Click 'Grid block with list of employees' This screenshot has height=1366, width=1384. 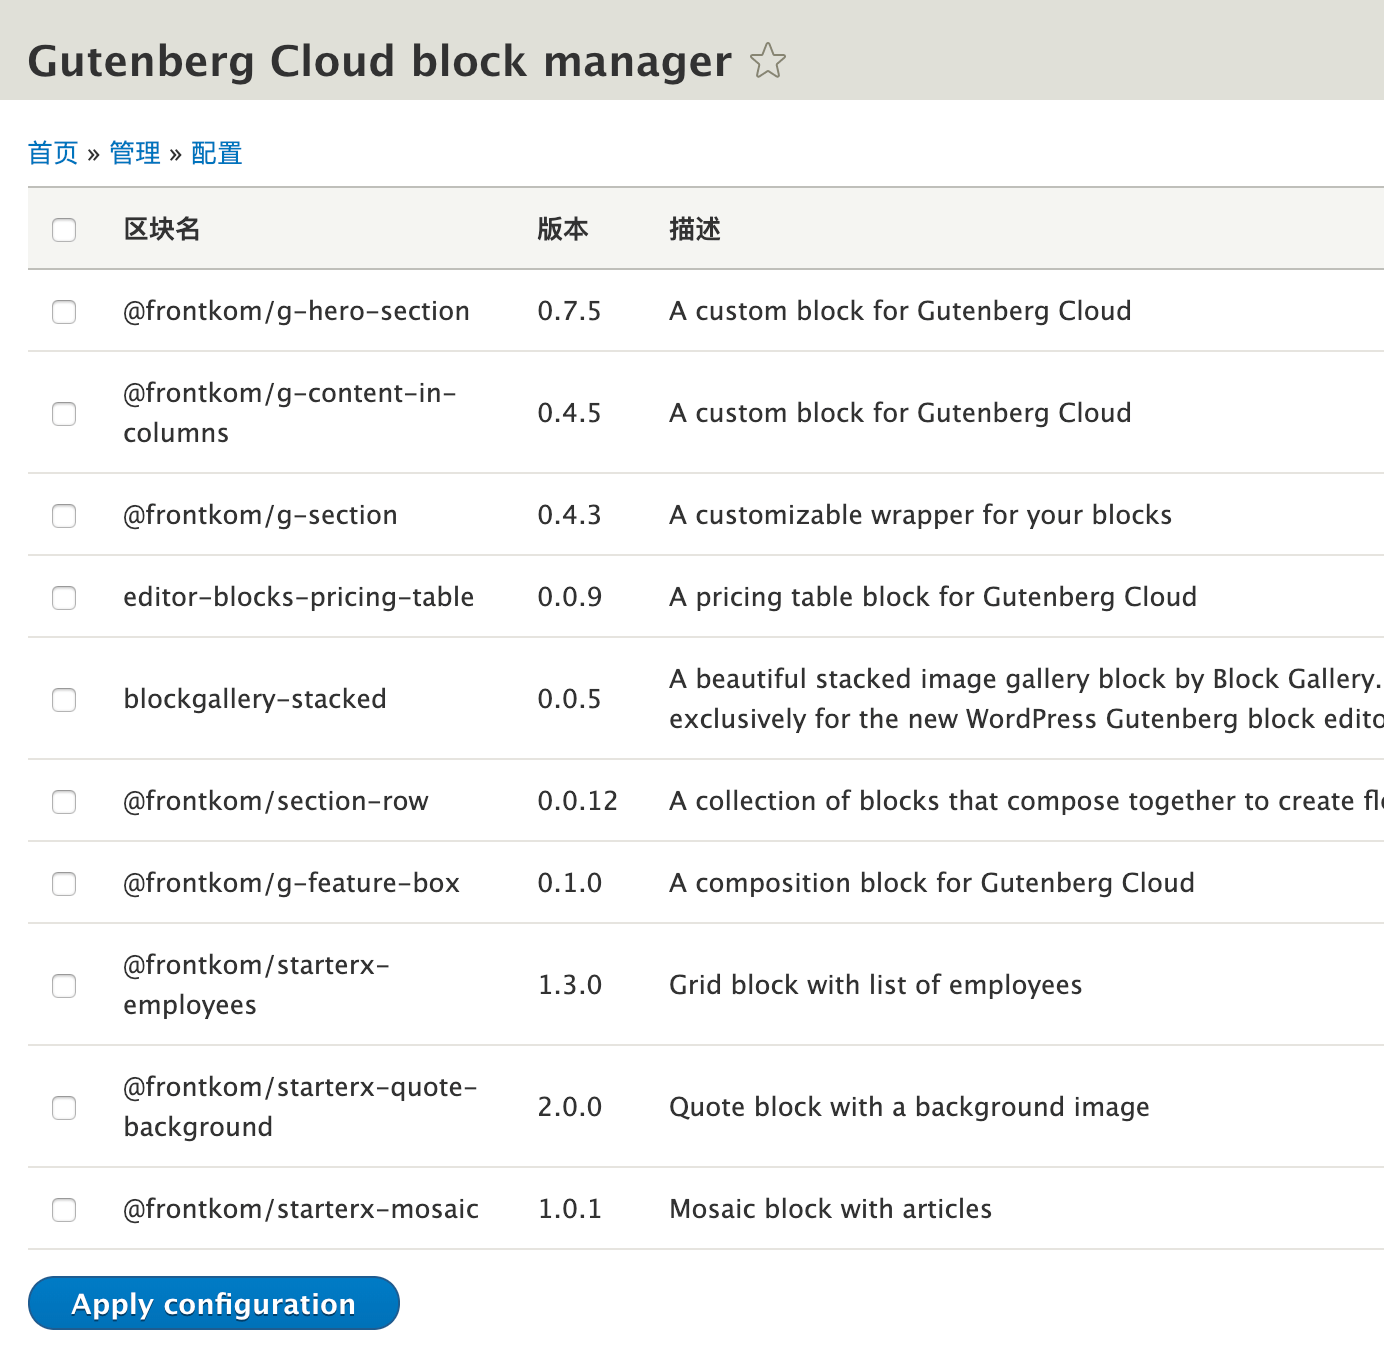876,985
